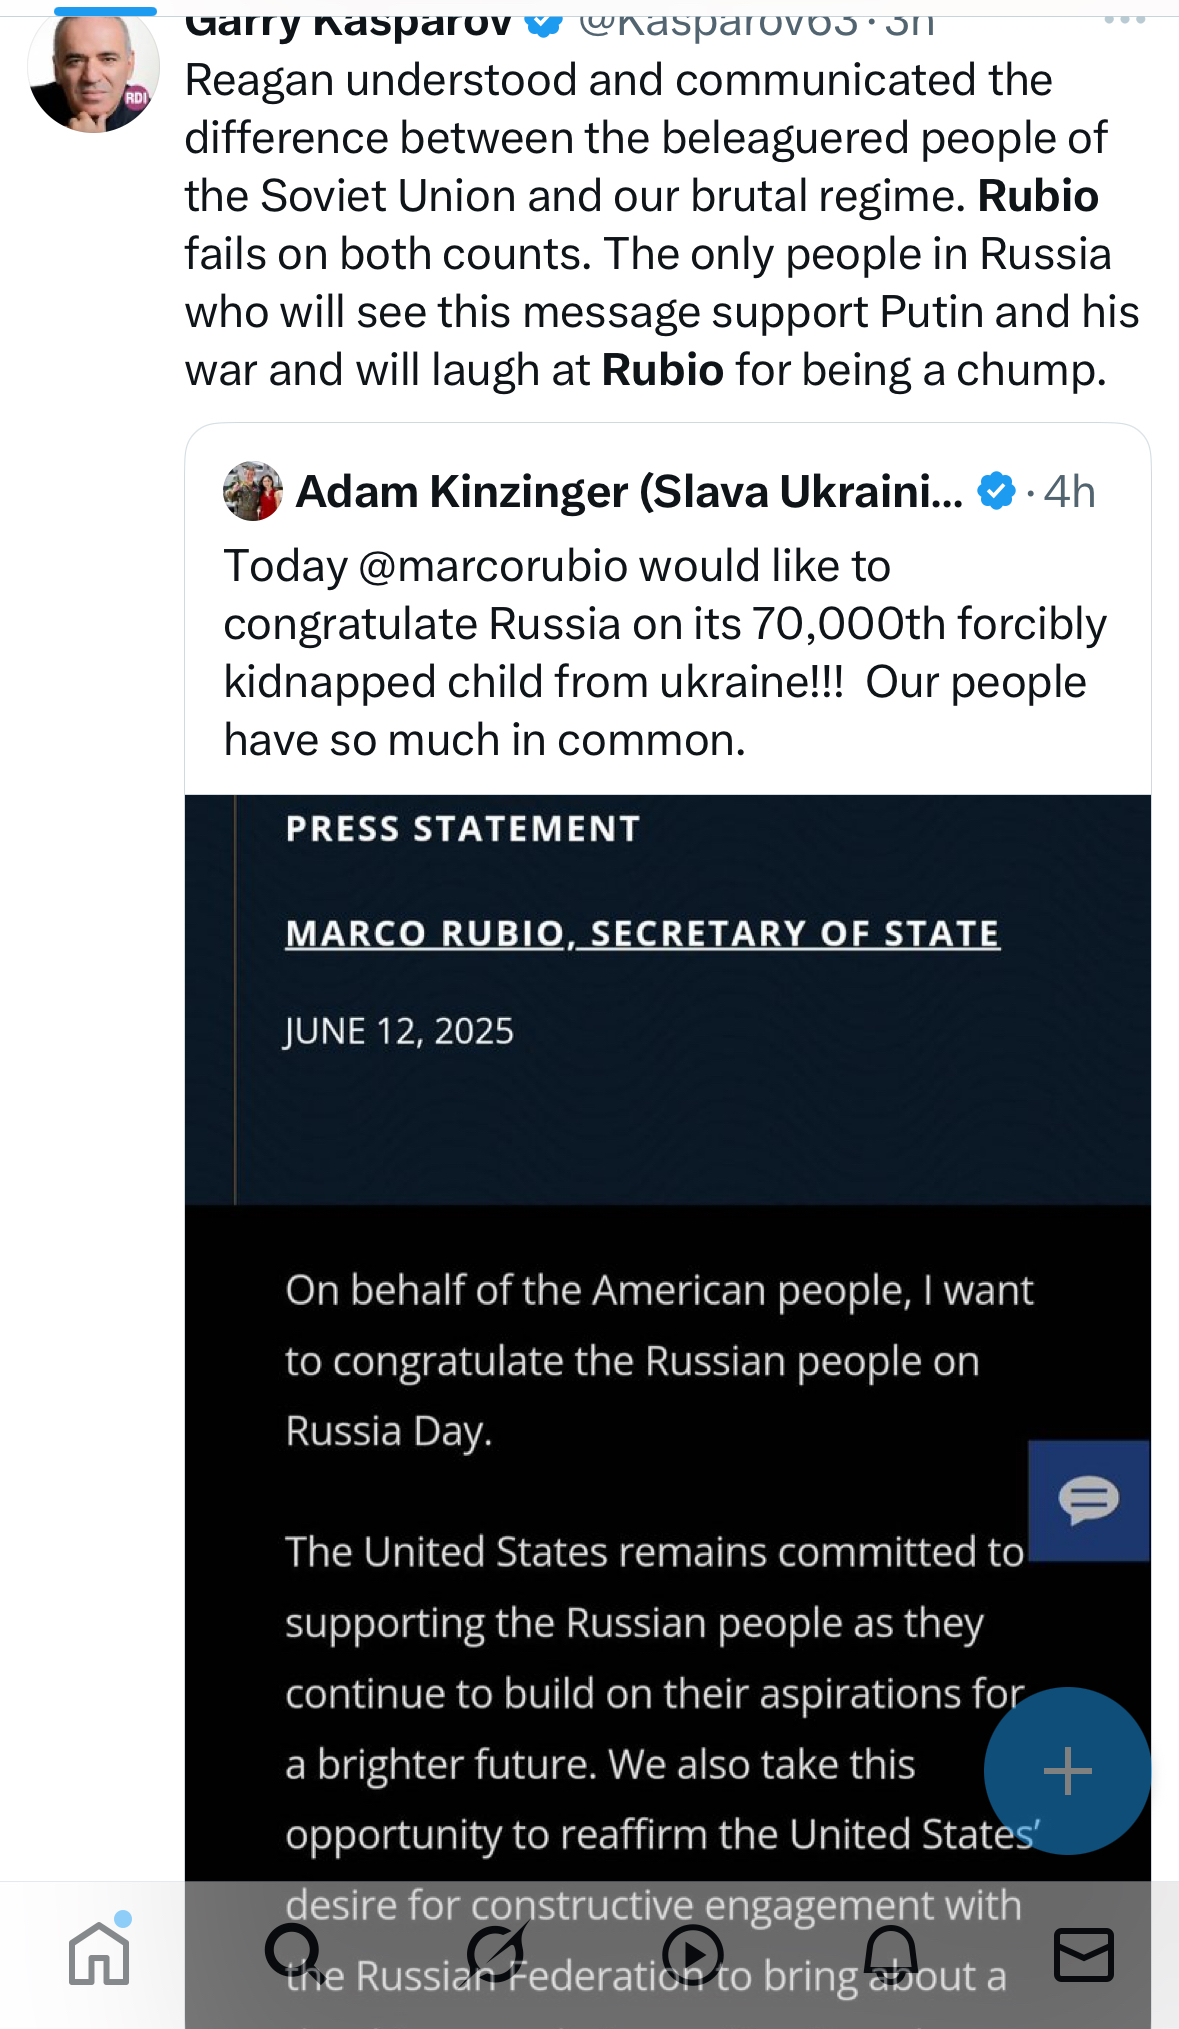Viewport: 1179px width, 2029px height.
Task: Tap Garry Kasparov's profile picture
Action: [93, 70]
